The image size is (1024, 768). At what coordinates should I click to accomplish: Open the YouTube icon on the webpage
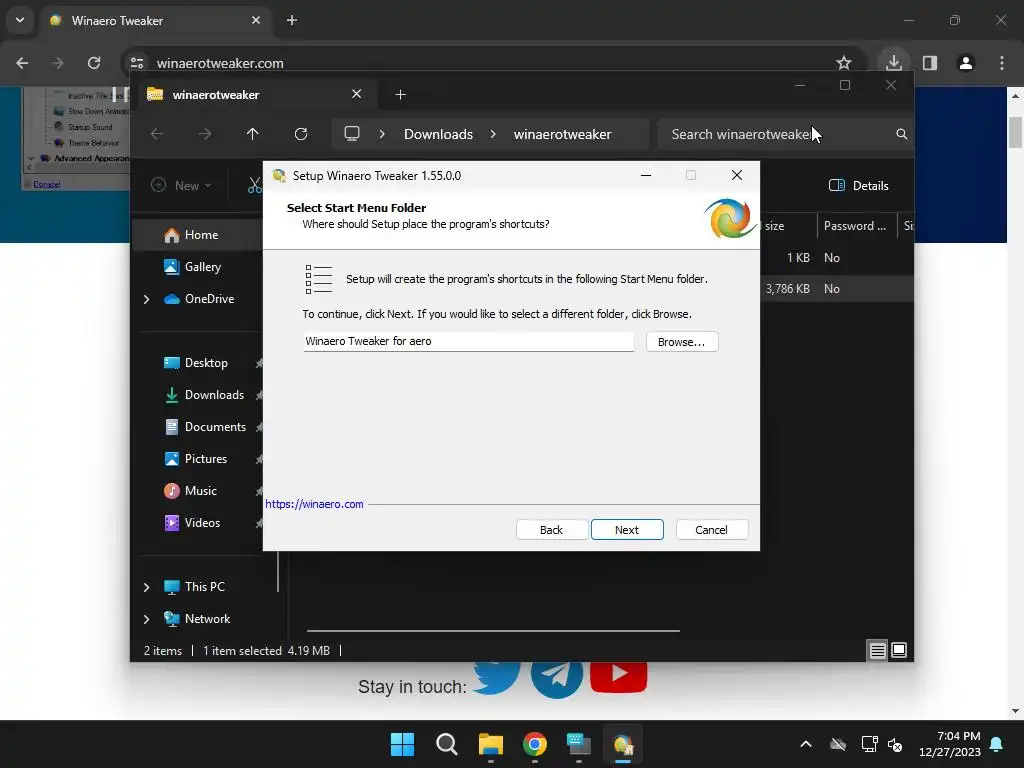(x=618, y=676)
